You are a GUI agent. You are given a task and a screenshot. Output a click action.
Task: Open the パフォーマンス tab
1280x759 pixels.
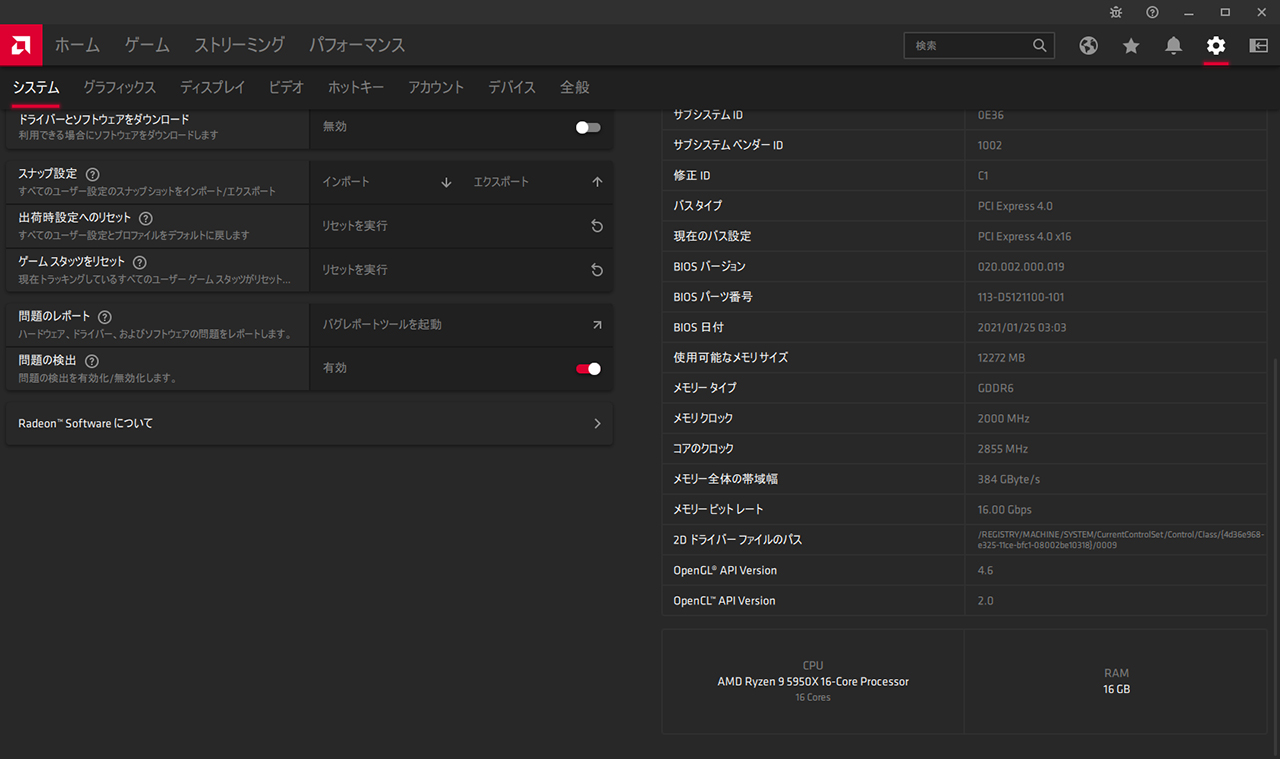click(357, 45)
